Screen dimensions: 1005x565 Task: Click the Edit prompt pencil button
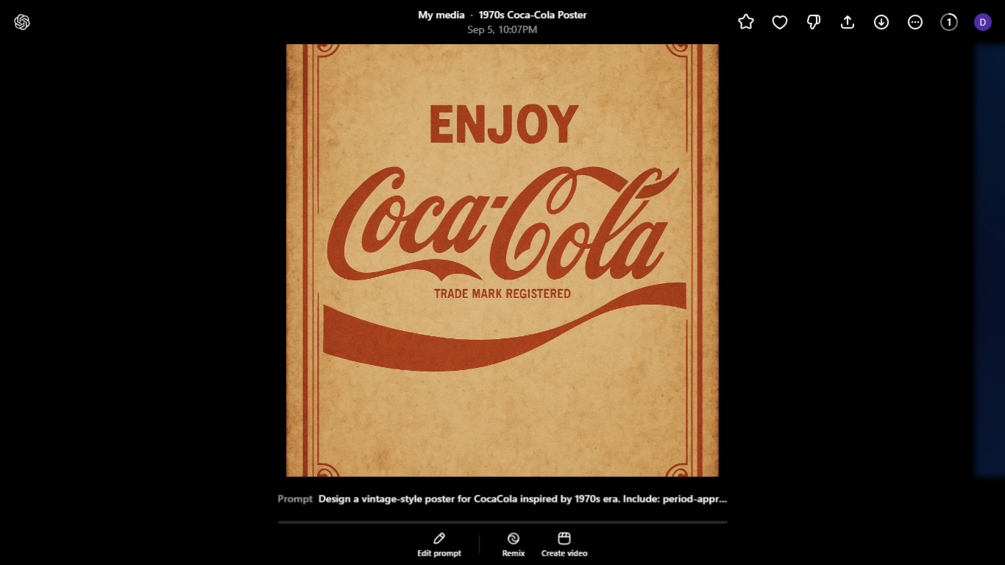[x=439, y=544]
